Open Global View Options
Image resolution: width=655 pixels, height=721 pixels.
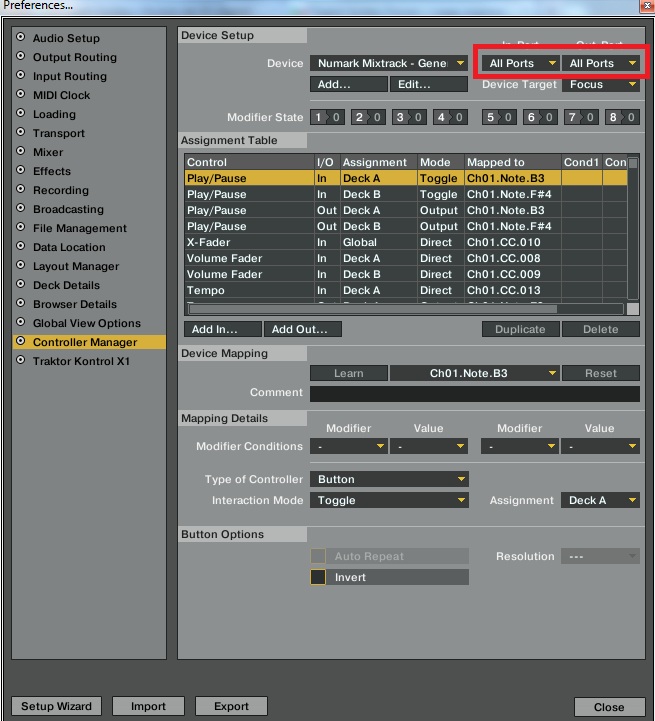(x=86, y=323)
